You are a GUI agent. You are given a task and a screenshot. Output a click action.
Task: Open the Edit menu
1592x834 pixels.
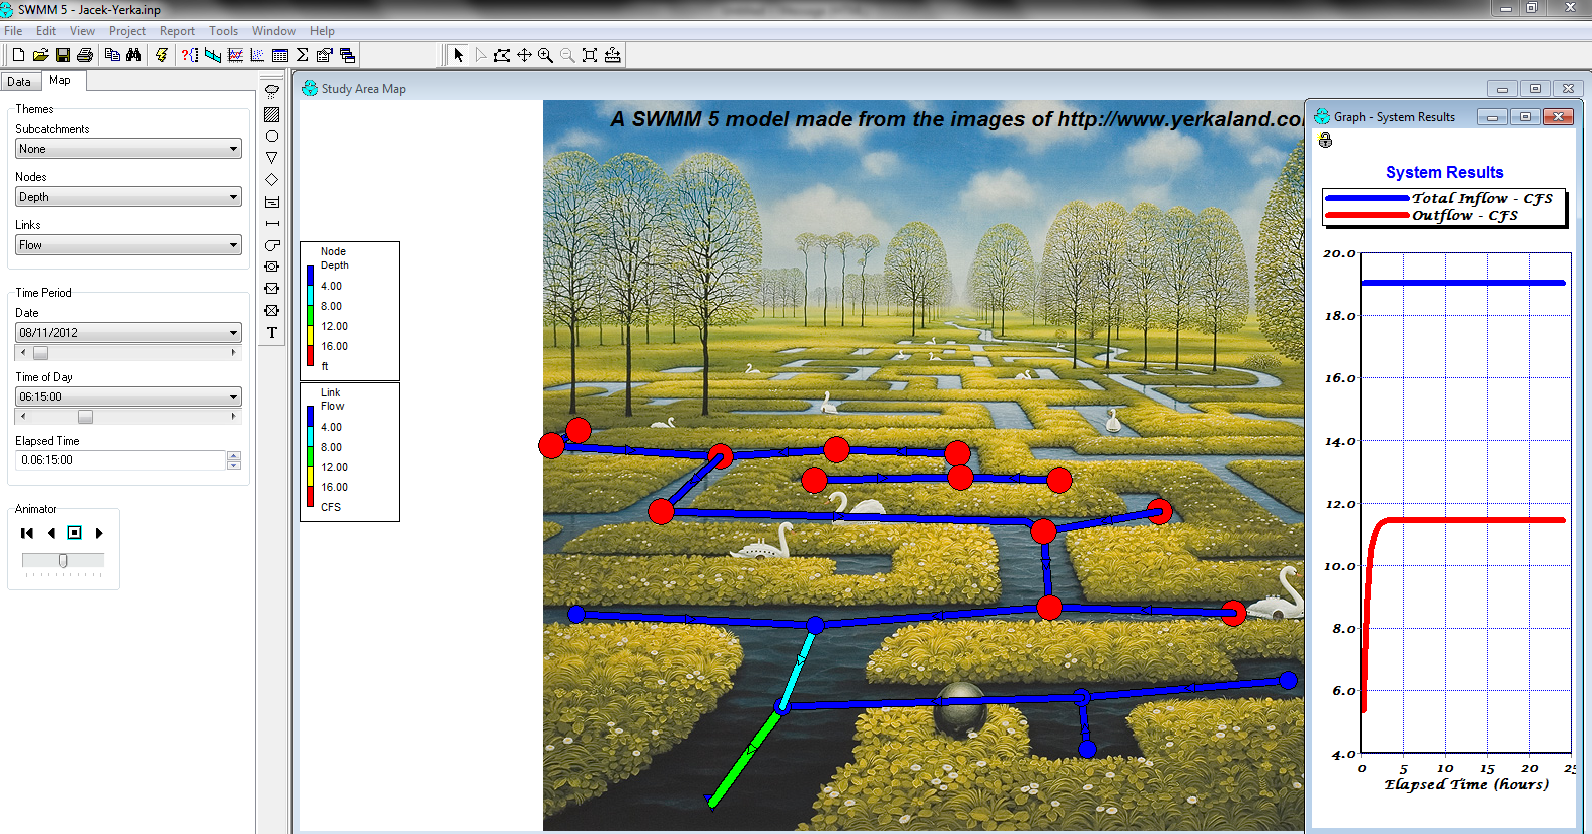click(x=46, y=31)
